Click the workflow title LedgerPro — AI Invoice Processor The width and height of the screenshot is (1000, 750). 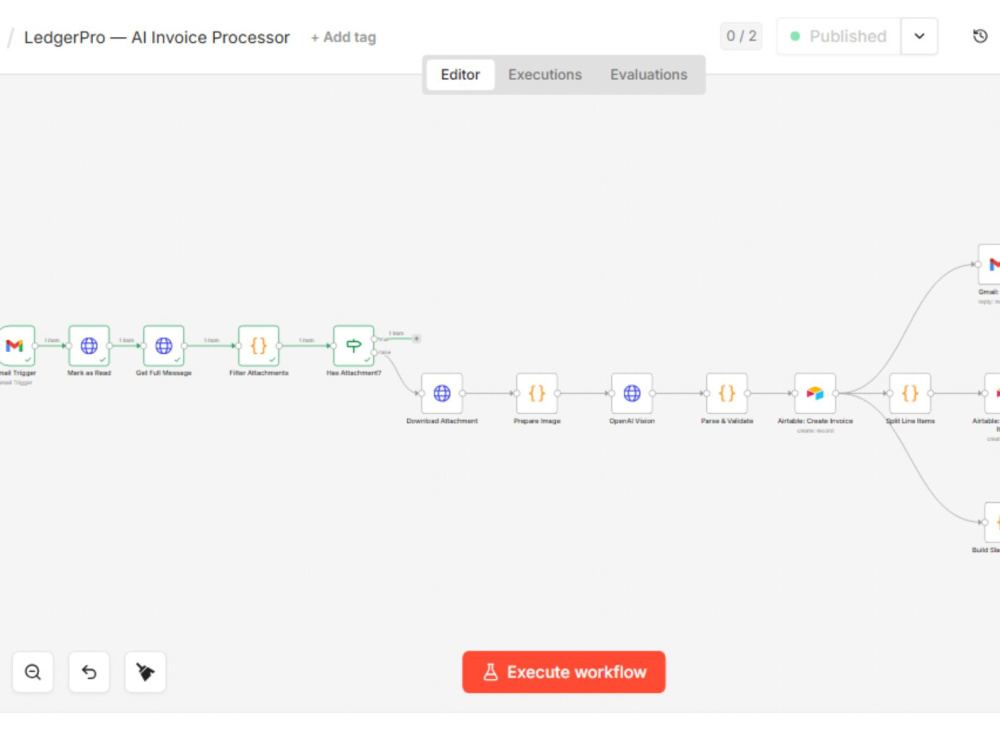157,38
